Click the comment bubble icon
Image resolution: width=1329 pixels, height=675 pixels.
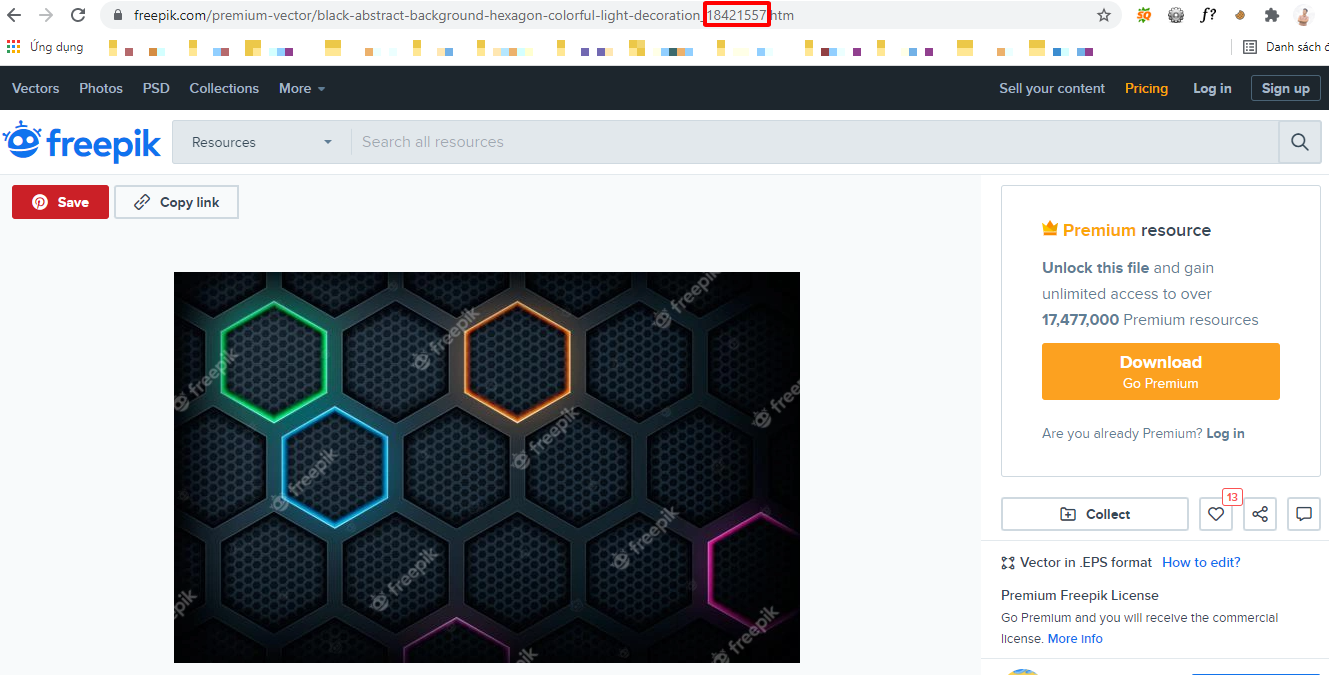(x=1303, y=513)
